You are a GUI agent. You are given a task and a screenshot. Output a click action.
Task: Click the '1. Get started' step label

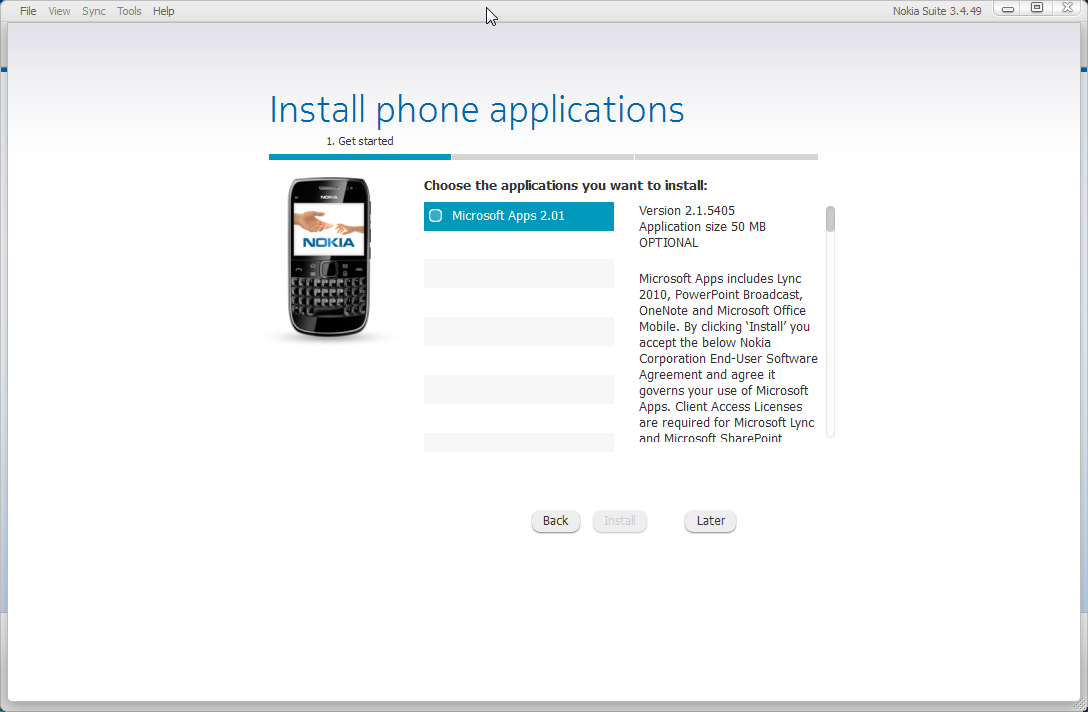(x=360, y=141)
